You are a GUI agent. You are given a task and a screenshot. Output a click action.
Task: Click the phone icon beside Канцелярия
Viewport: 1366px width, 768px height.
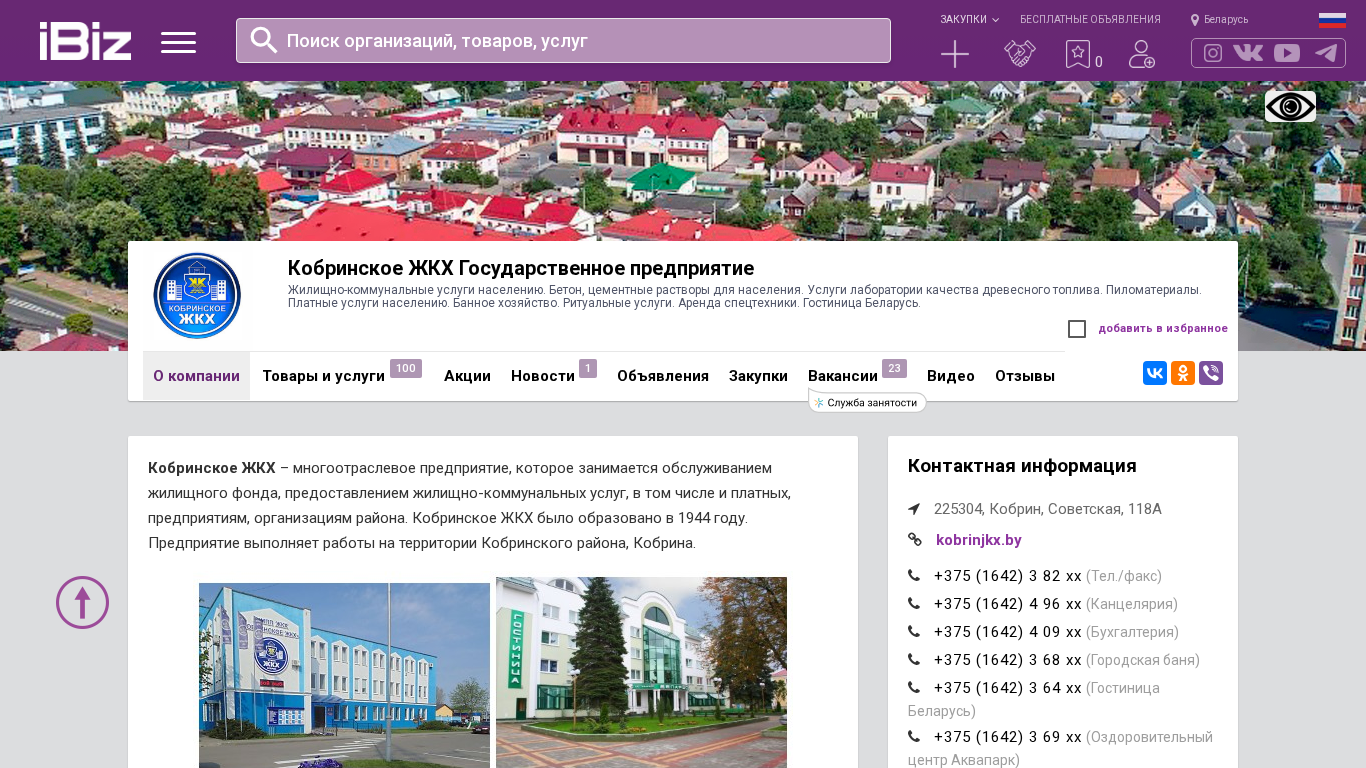[x=914, y=604]
